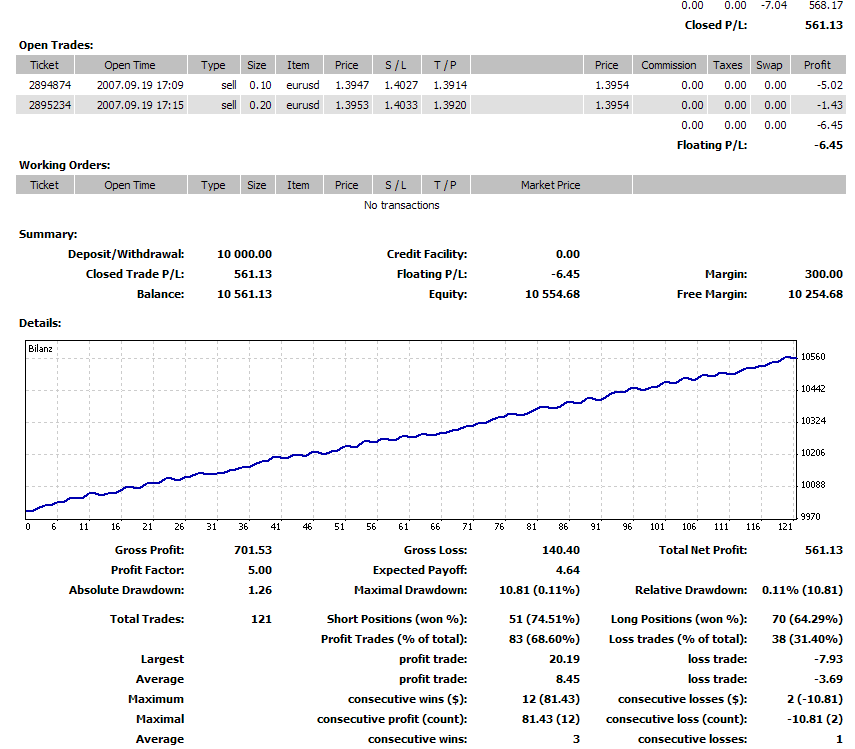Click the 'Summary:' section heading
The width and height of the screenshot is (855, 749).
48,234
